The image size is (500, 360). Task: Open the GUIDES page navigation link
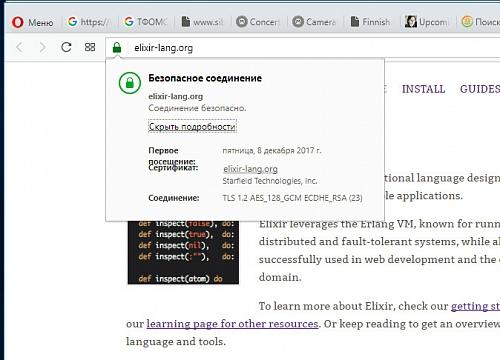click(480, 89)
